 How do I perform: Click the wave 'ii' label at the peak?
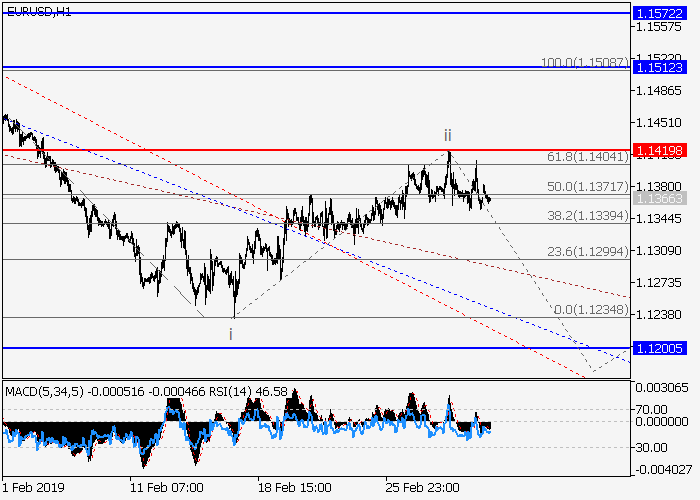(x=448, y=134)
